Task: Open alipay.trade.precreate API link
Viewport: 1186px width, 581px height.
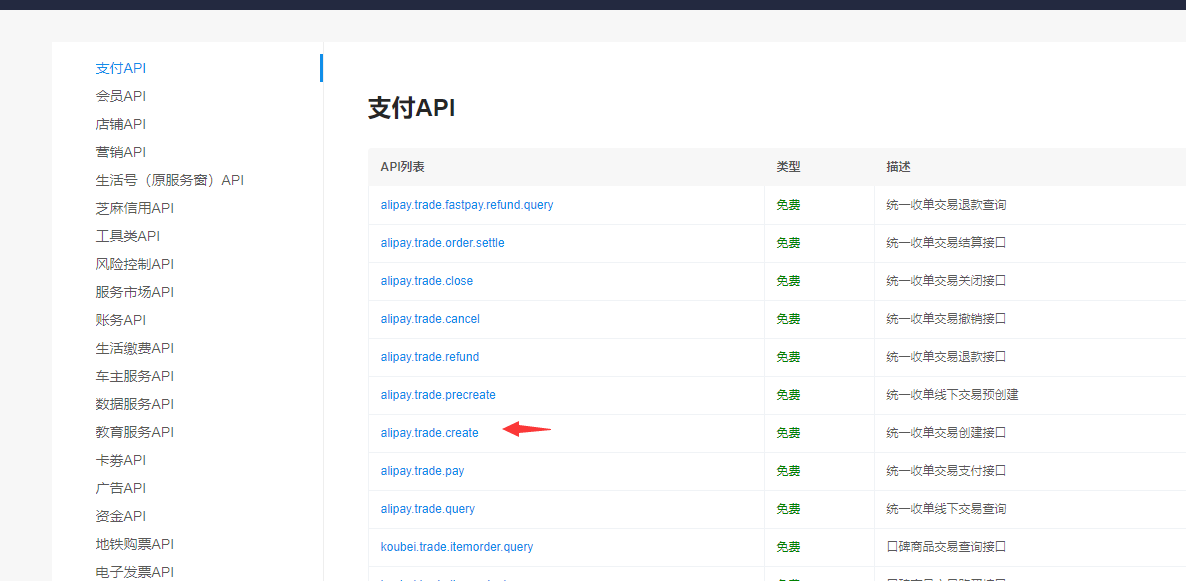Action: click(x=438, y=395)
